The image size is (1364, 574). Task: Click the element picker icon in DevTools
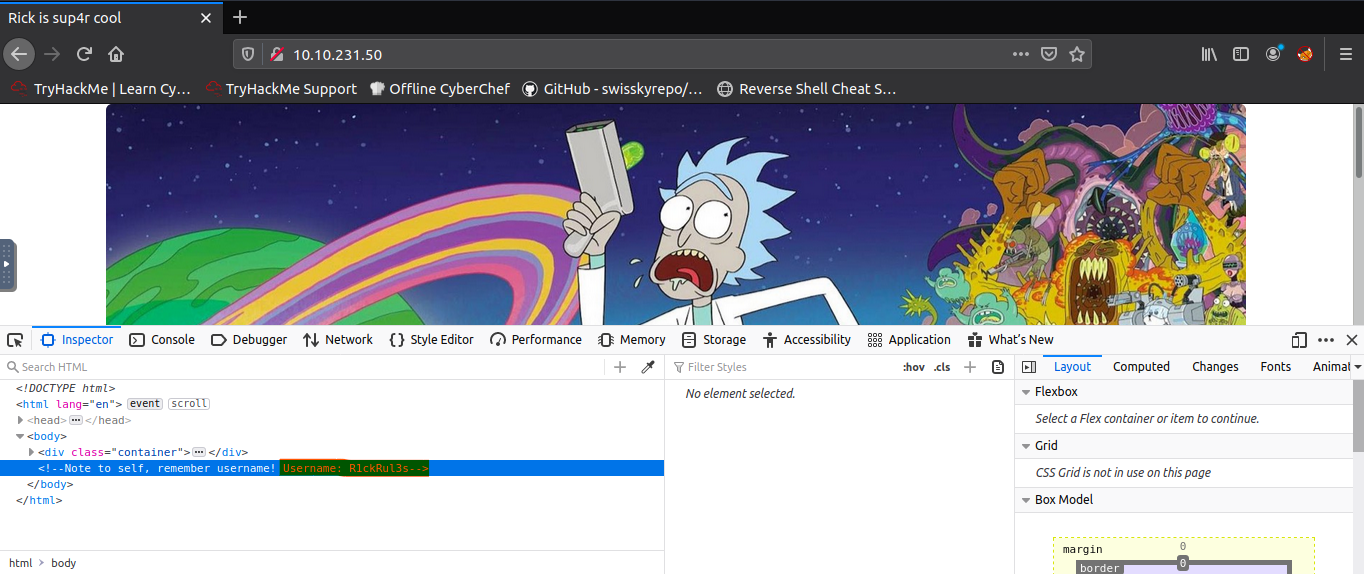click(x=14, y=340)
